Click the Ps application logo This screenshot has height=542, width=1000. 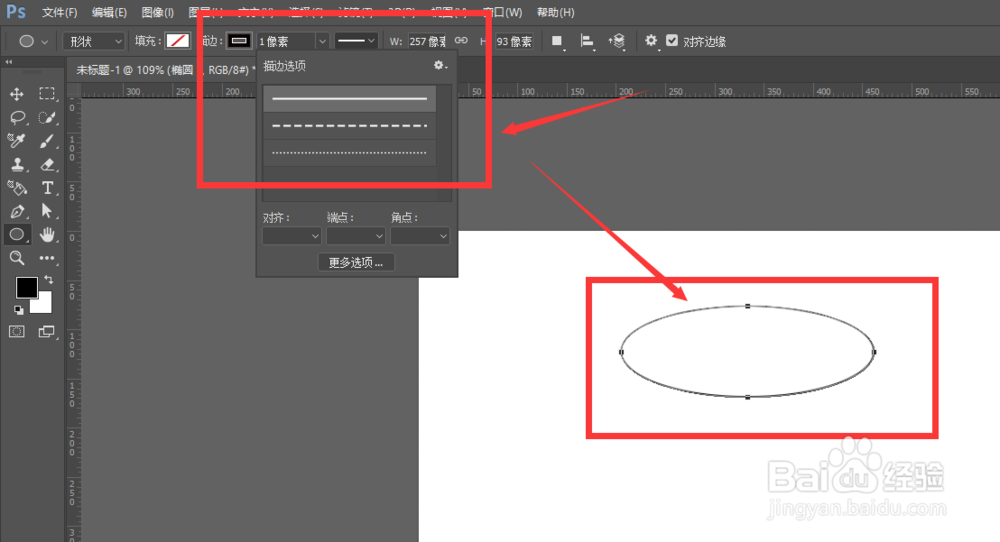tap(16, 11)
